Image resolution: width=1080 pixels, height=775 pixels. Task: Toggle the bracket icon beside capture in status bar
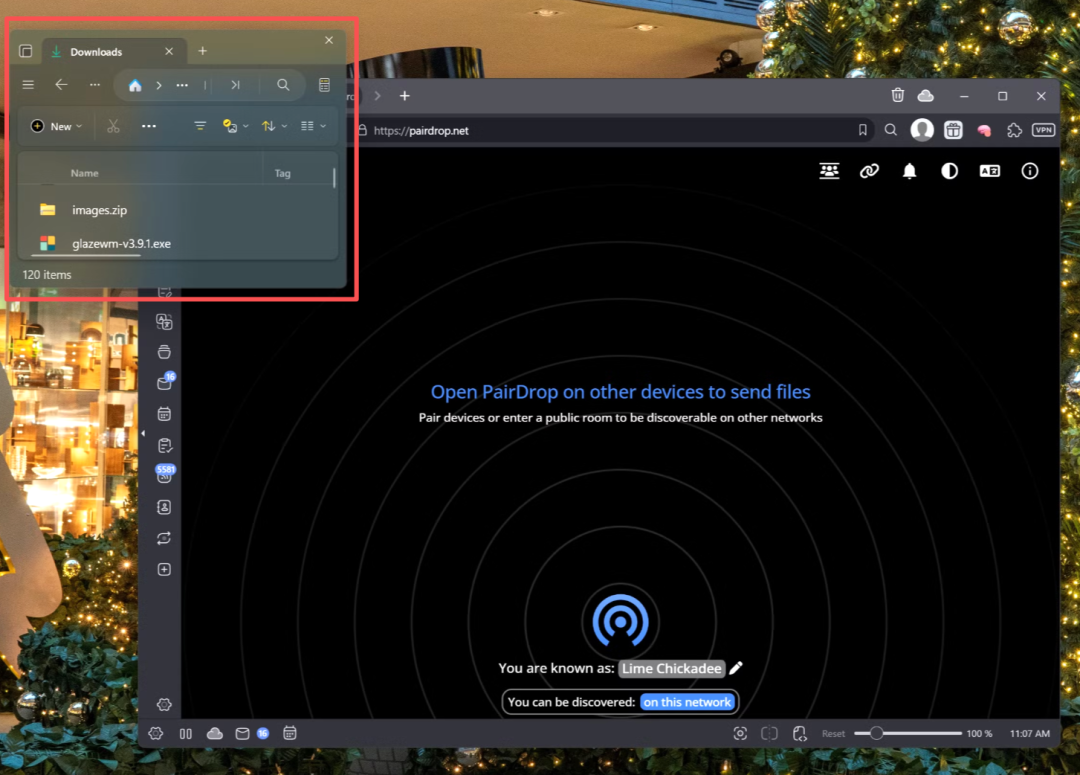(x=769, y=734)
